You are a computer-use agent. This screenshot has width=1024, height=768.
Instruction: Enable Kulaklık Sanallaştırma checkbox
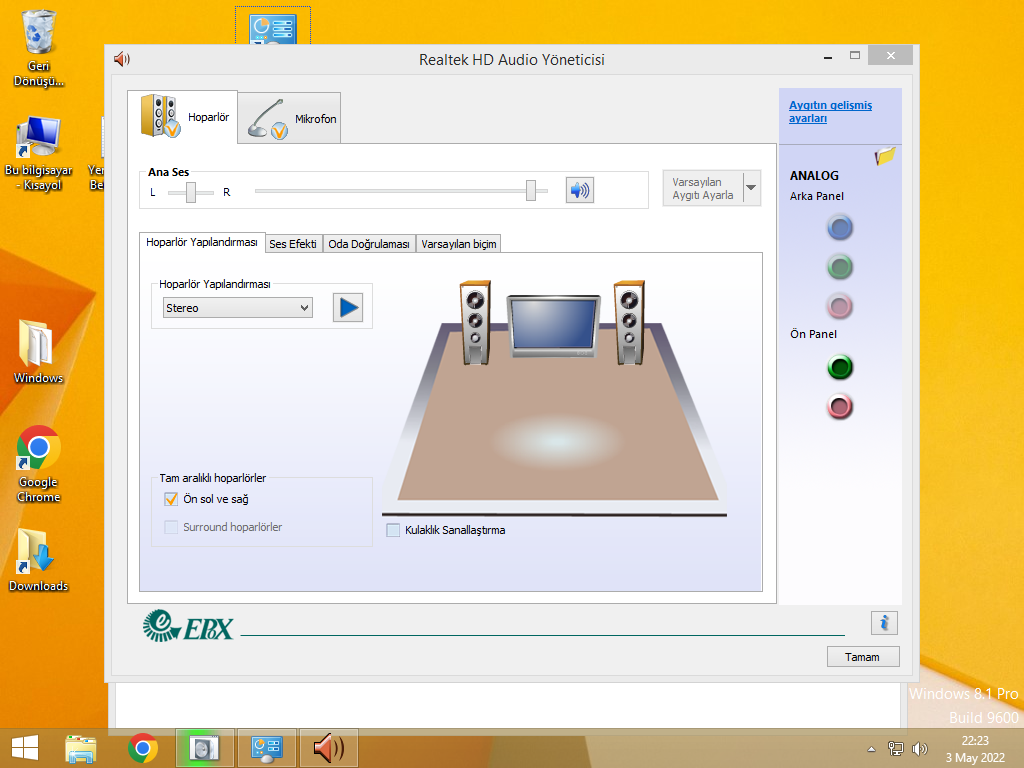point(393,530)
